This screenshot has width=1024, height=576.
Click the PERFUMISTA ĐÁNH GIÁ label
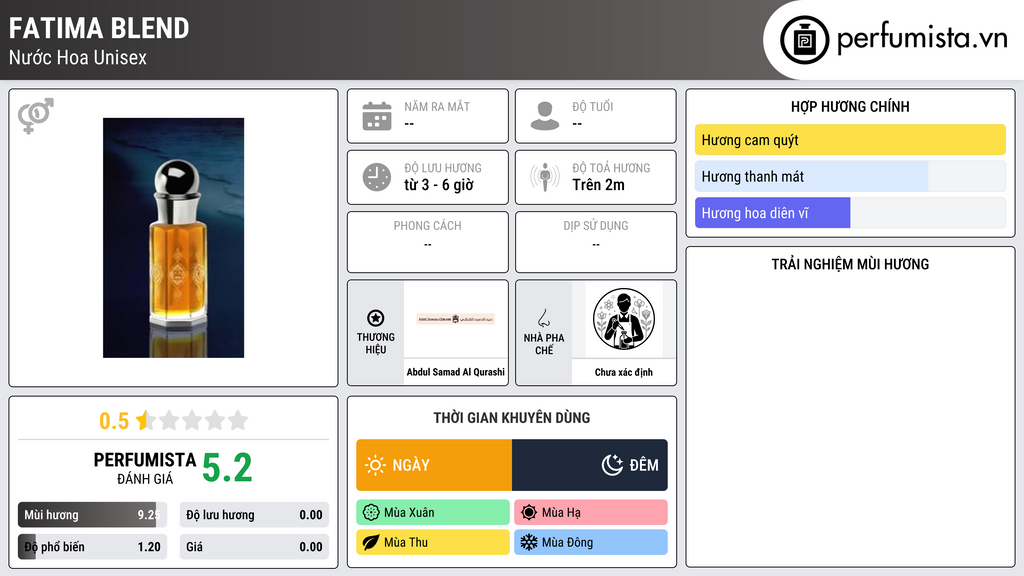click(145, 468)
